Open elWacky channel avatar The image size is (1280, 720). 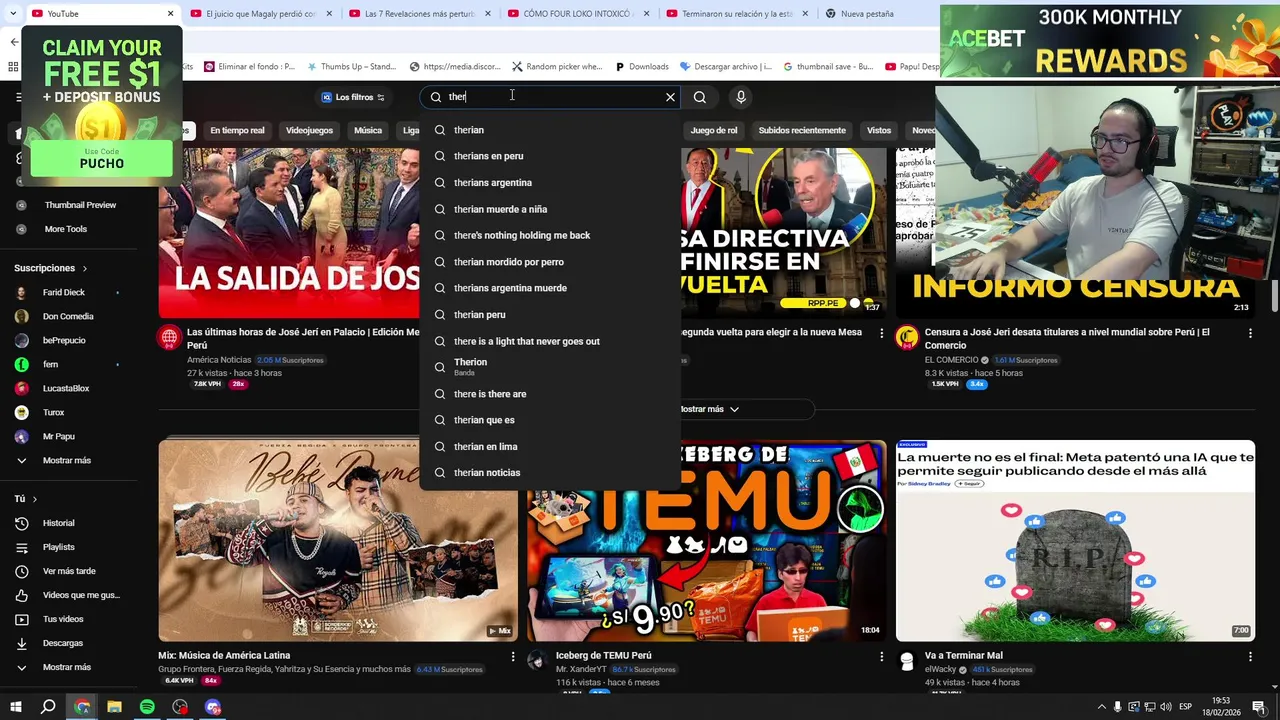(x=907, y=660)
